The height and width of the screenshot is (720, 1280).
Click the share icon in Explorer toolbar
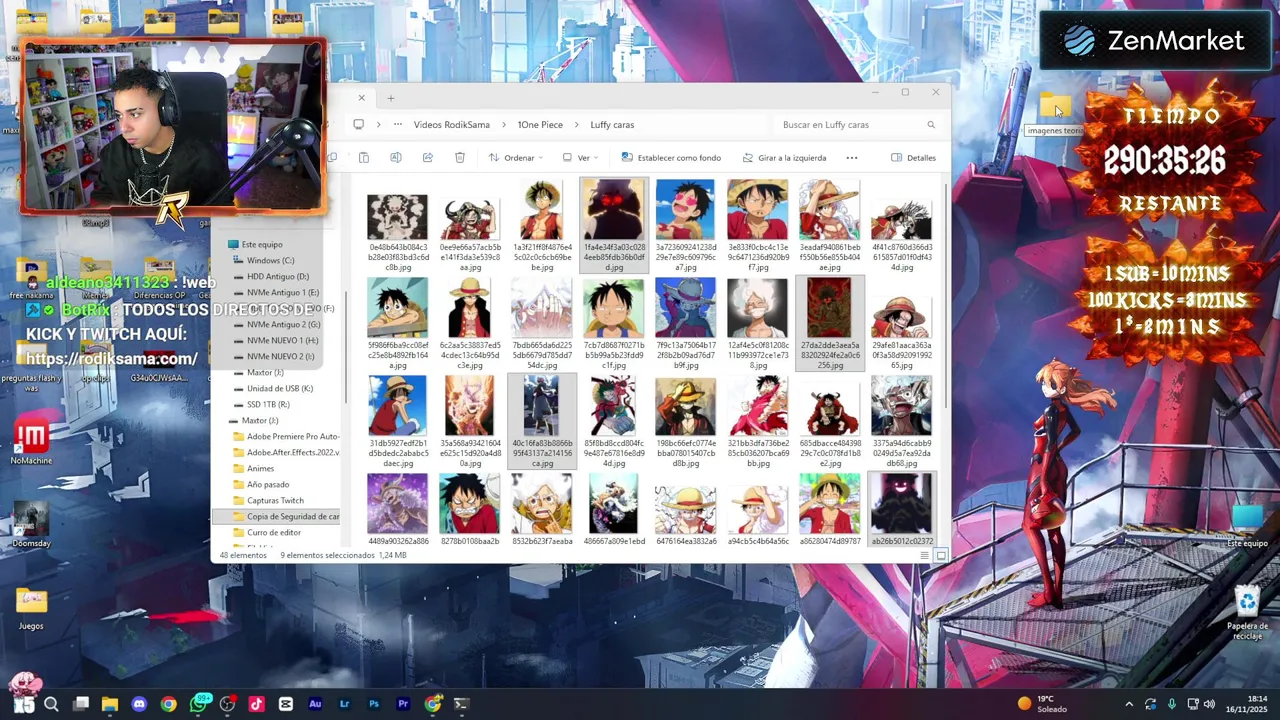(428, 158)
